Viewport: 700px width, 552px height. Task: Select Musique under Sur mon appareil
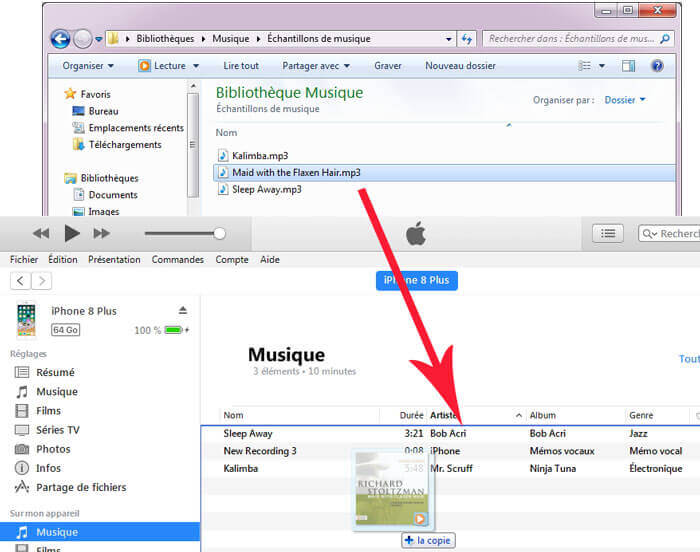[100, 532]
